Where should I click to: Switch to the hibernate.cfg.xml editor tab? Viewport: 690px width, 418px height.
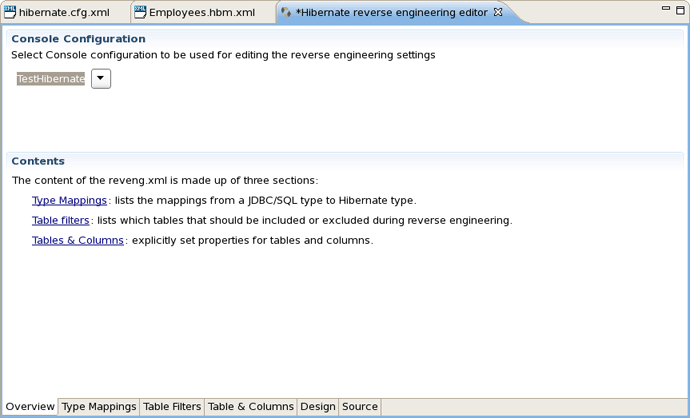[x=64, y=13]
